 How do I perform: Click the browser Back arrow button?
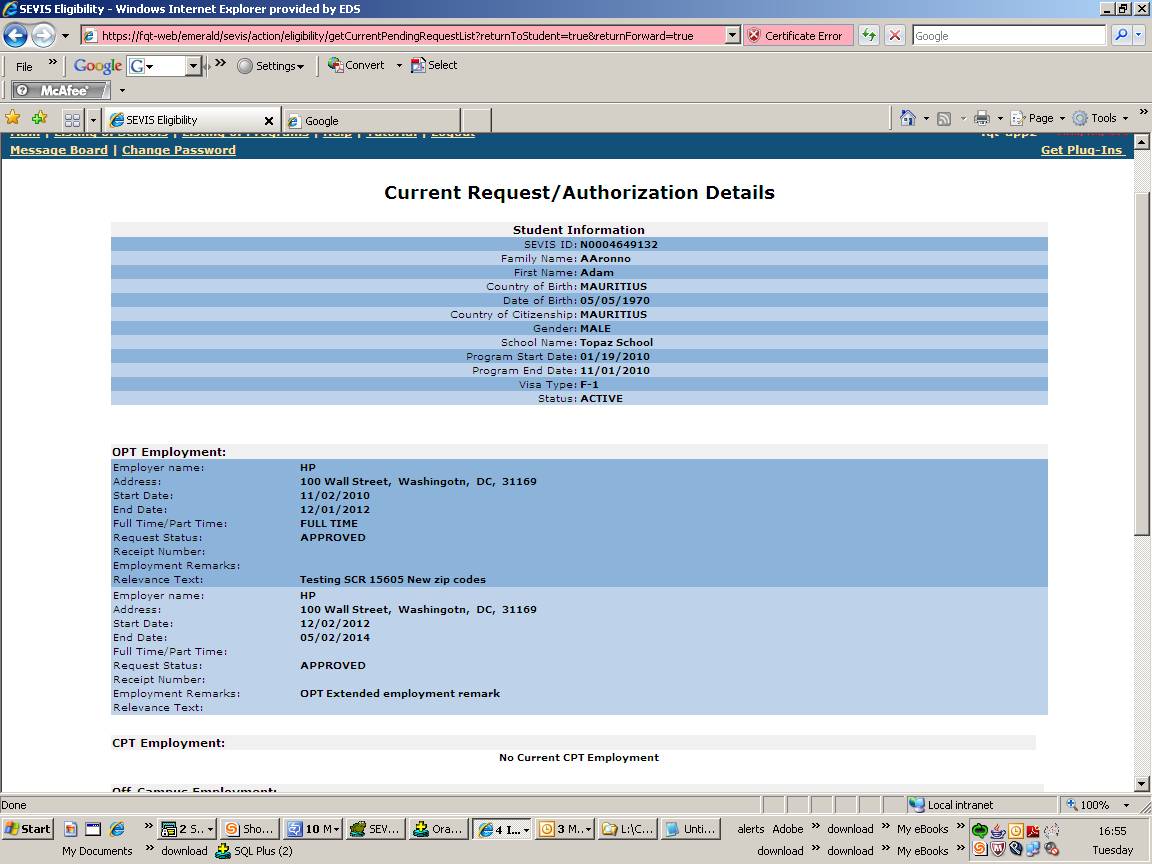click(16, 36)
